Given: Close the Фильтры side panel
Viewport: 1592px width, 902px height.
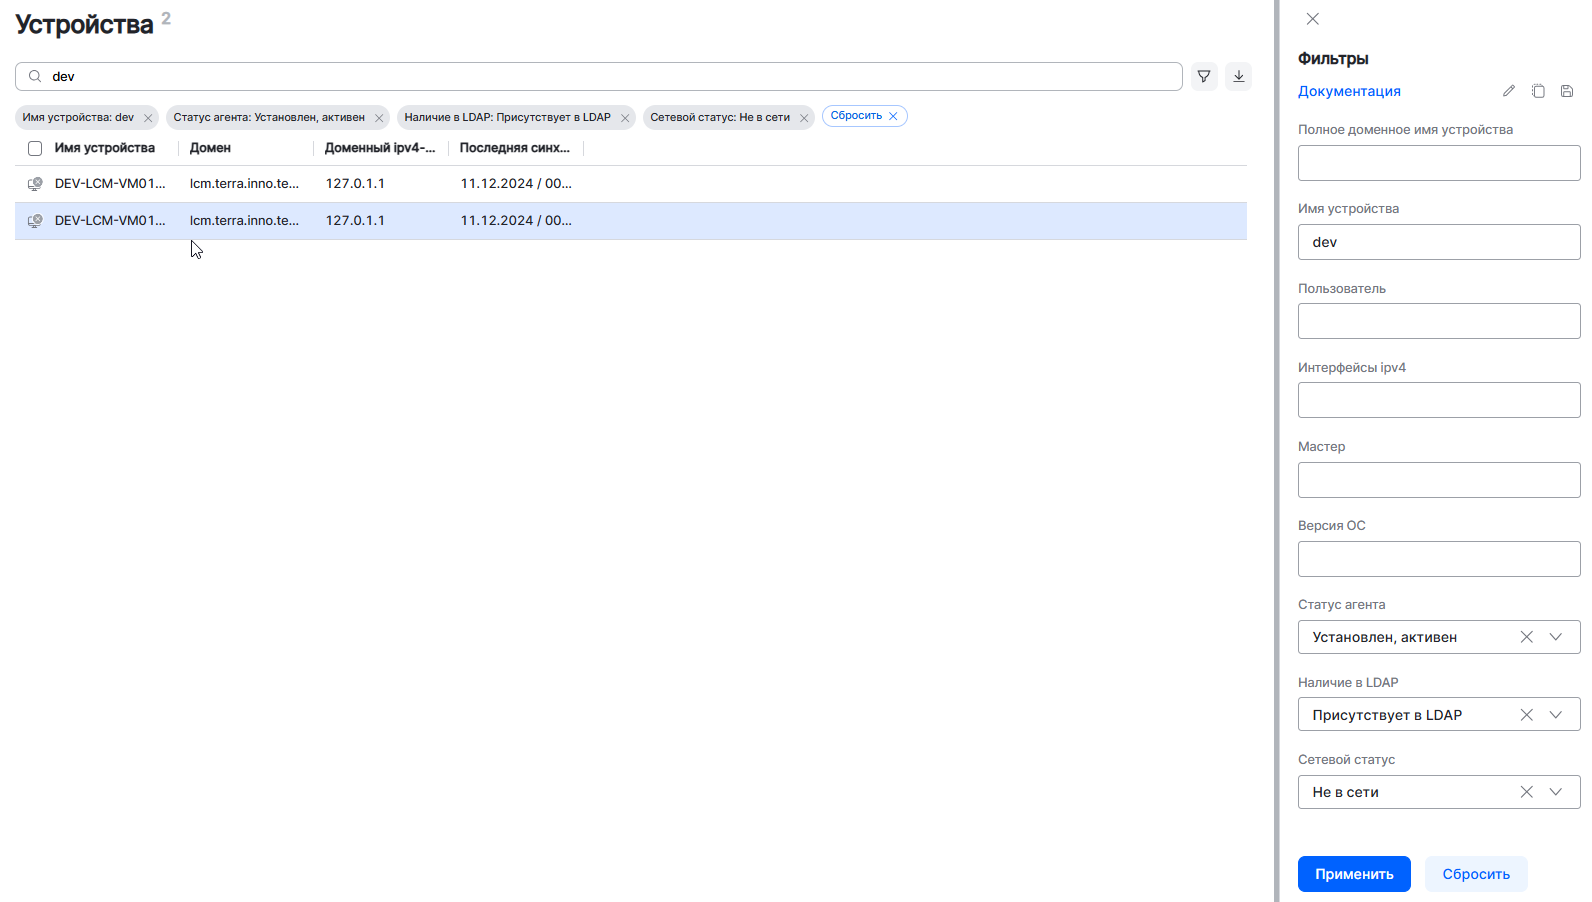Looking at the screenshot, I should click(1312, 19).
